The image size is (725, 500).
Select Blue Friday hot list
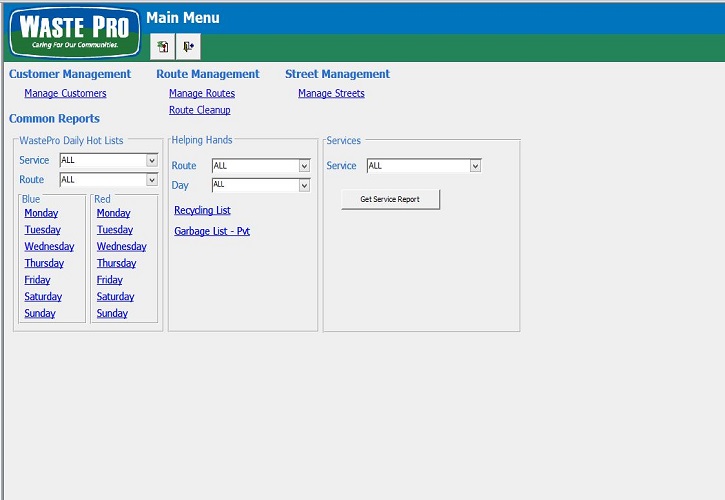click(x=37, y=280)
